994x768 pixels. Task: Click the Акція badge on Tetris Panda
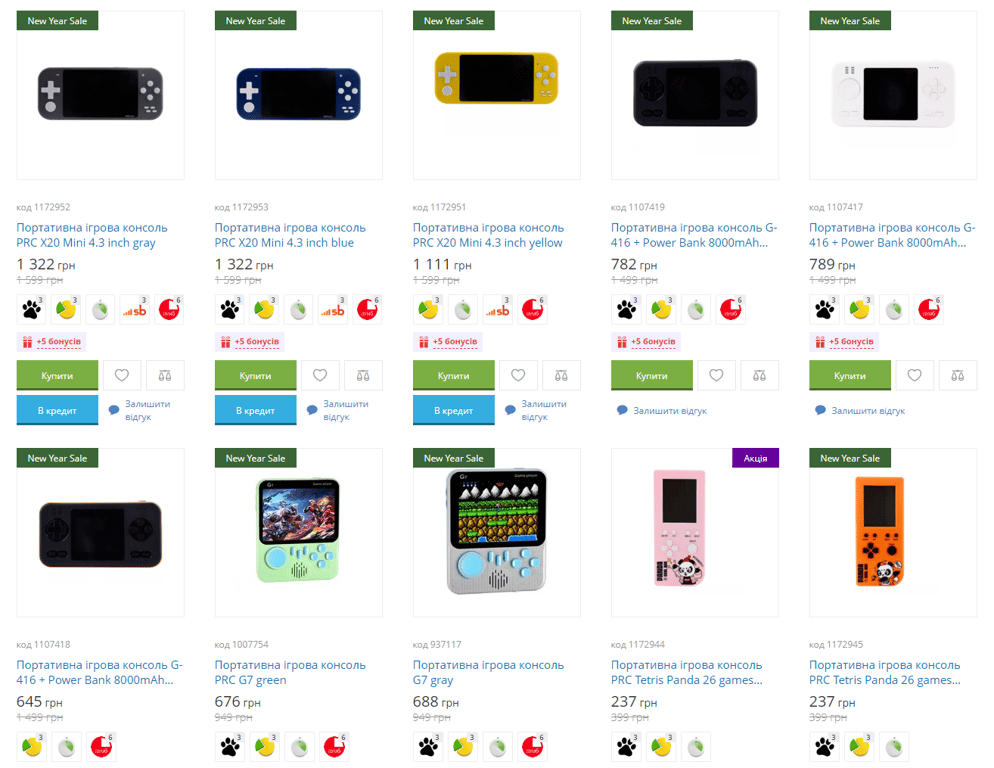click(755, 458)
